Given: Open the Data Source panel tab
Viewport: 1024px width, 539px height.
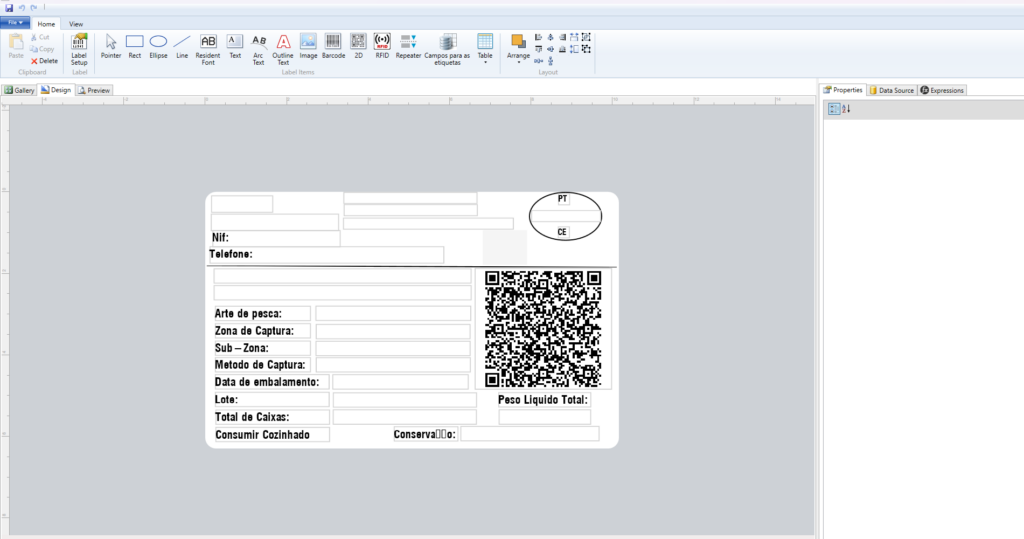Looking at the screenshot, I should point(891,90).
